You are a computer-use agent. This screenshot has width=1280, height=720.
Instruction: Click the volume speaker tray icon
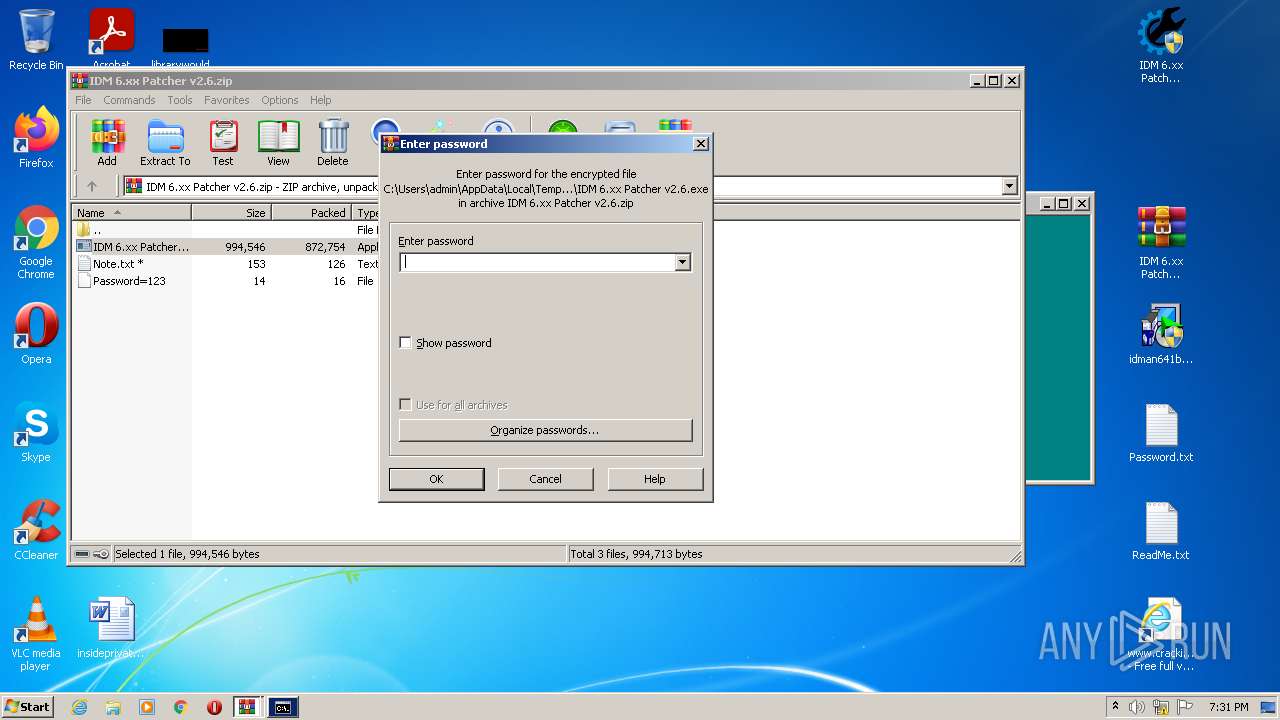pos(1137,707)
